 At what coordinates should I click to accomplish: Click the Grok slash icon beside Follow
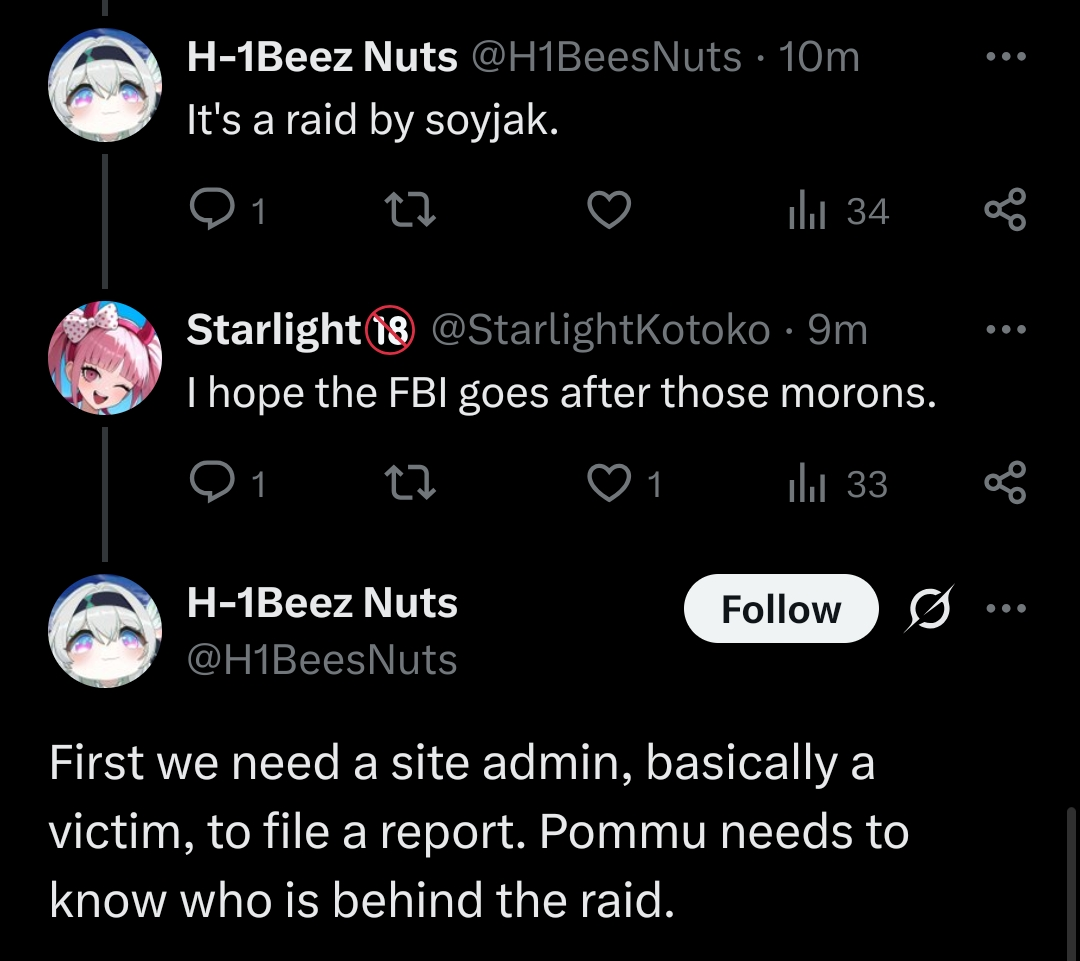pyautogui.click(x=929, y=608)
